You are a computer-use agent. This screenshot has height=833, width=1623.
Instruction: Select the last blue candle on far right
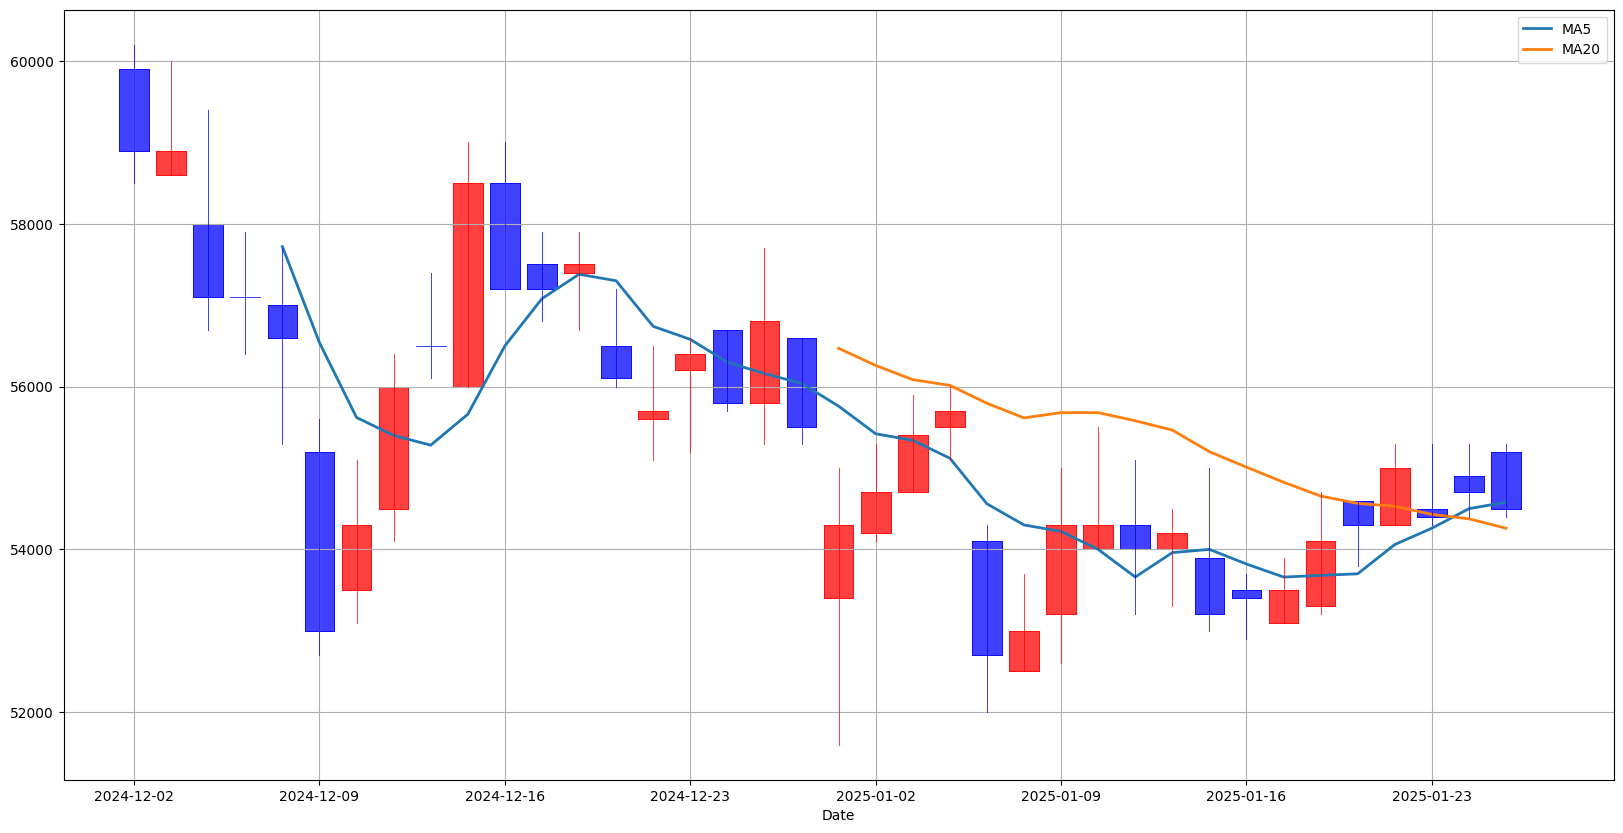click(x=1506, y=480)
